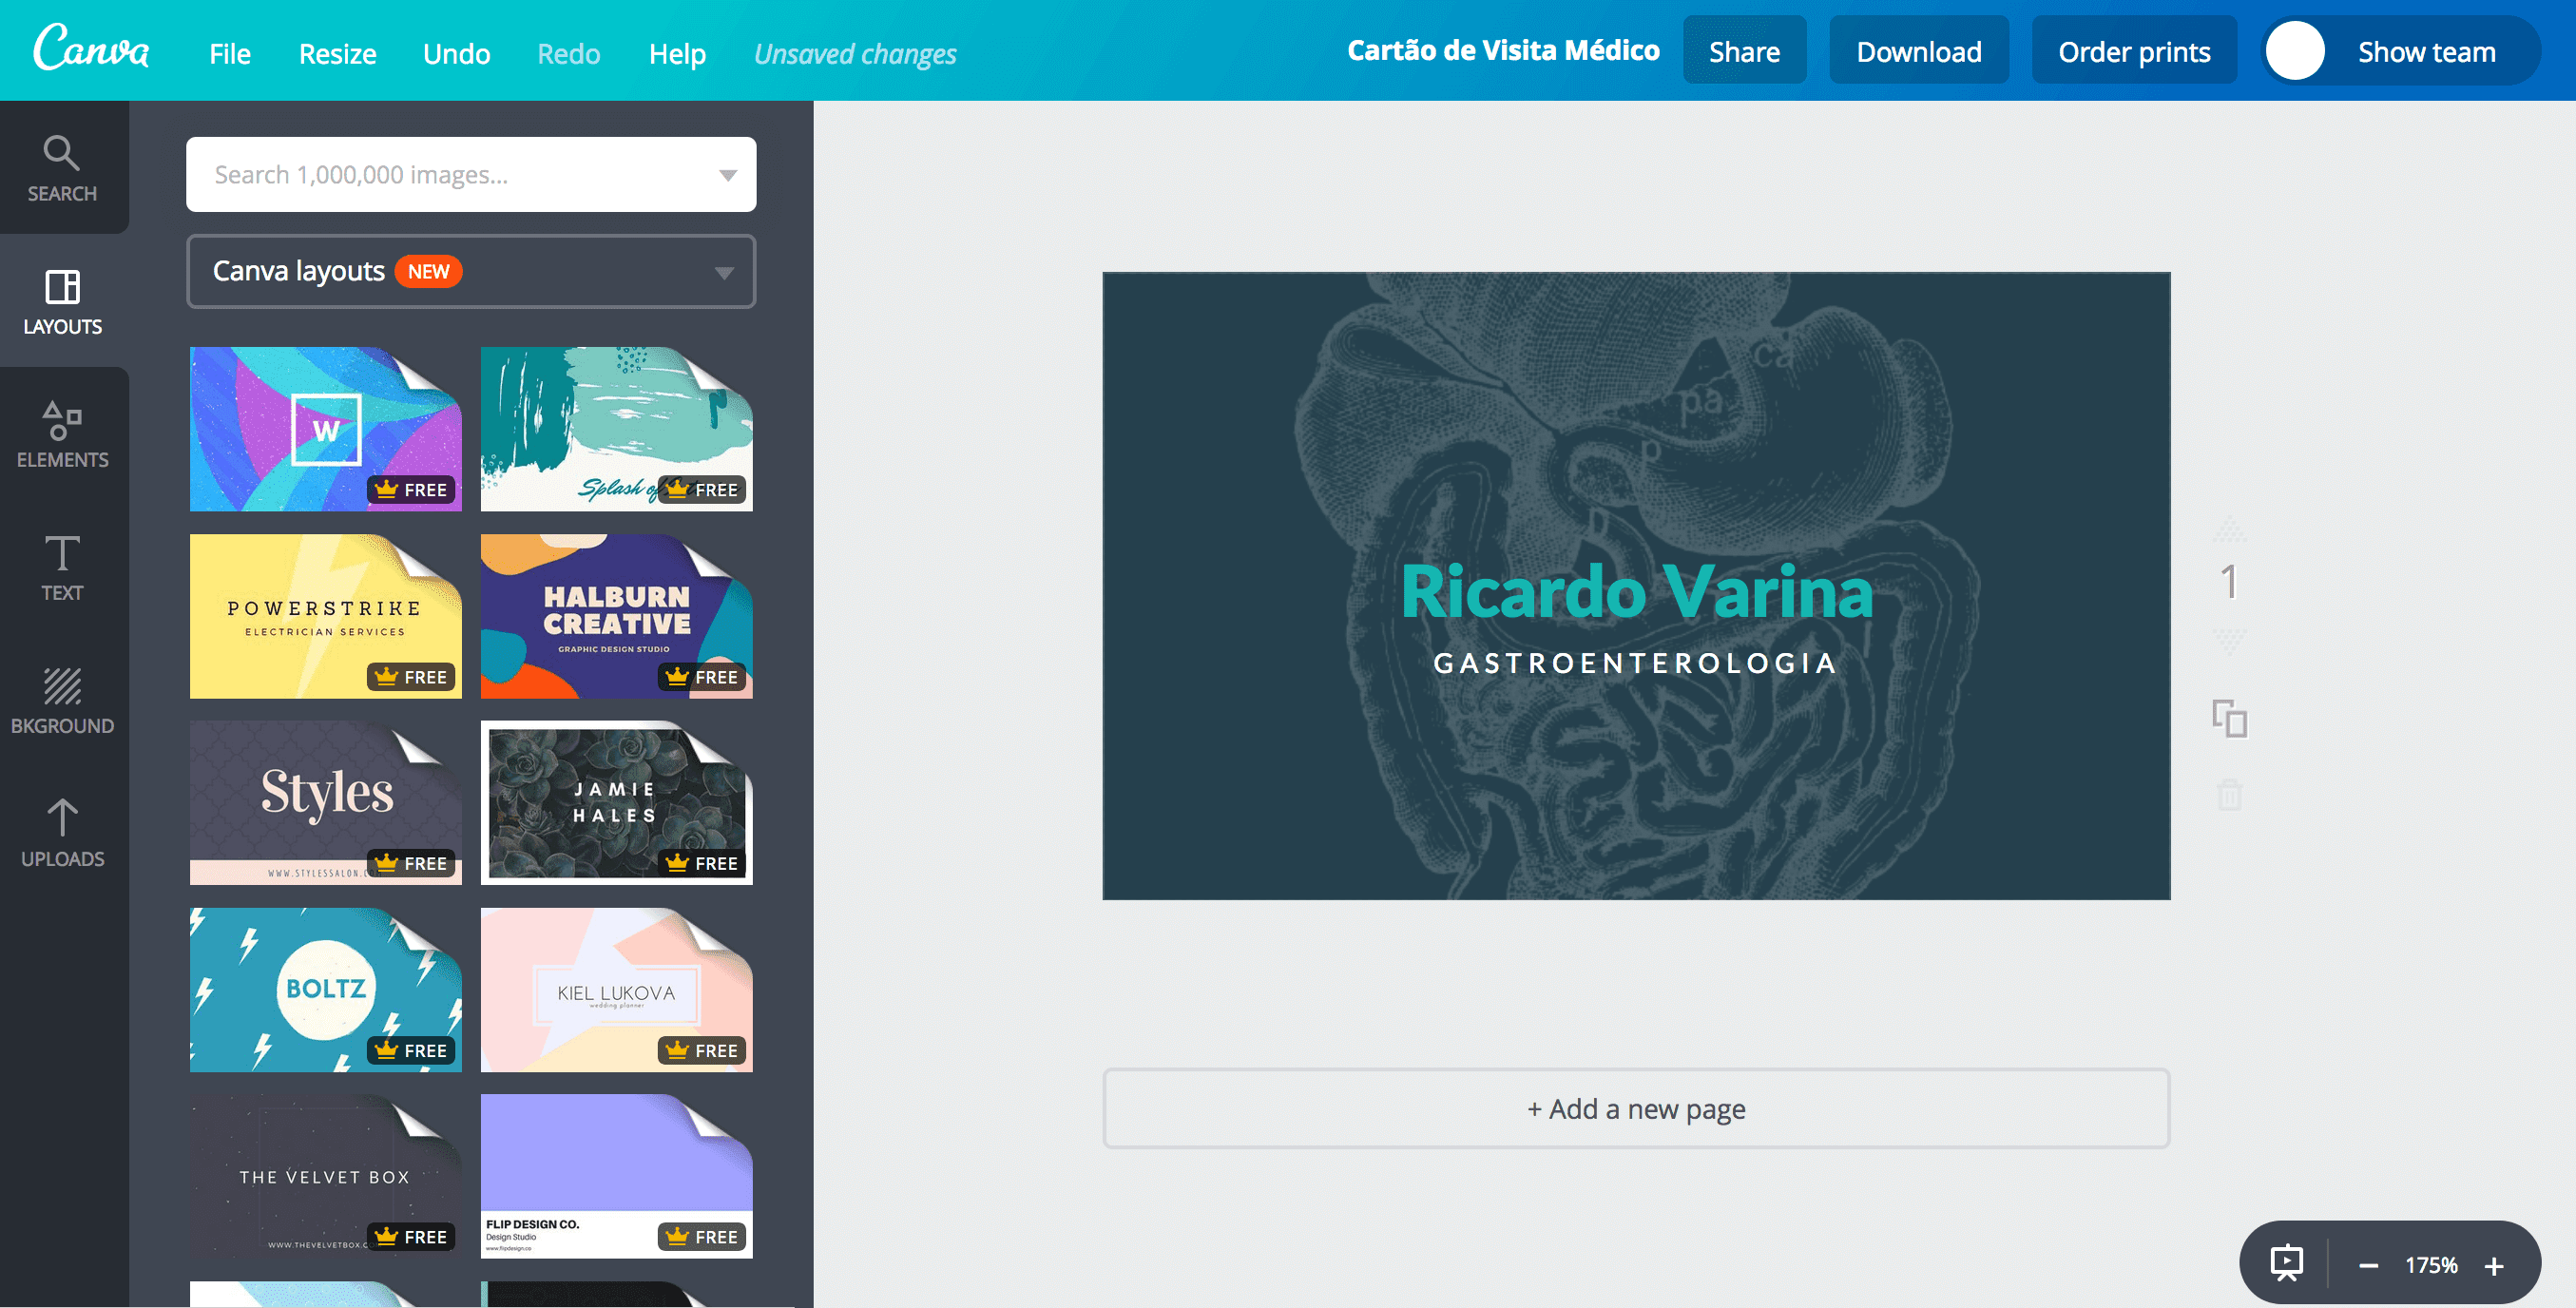
Task: Select the W purple-blue layout thumbnail
Action: click(326, 429)
